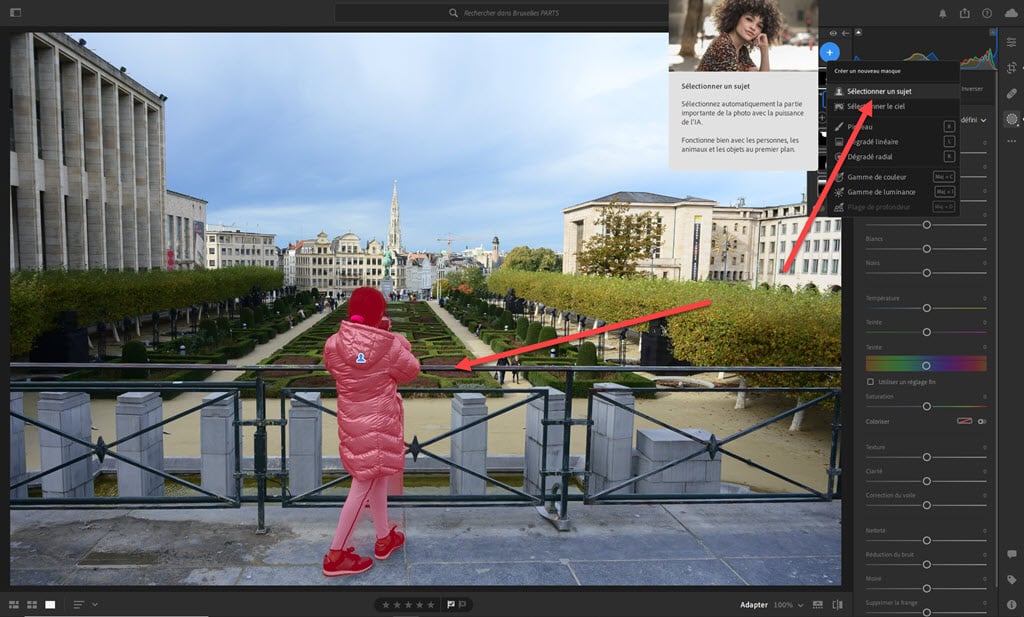Click the back arrow in the mask panel
The image size is (1024, 617).
coord(846,33)
